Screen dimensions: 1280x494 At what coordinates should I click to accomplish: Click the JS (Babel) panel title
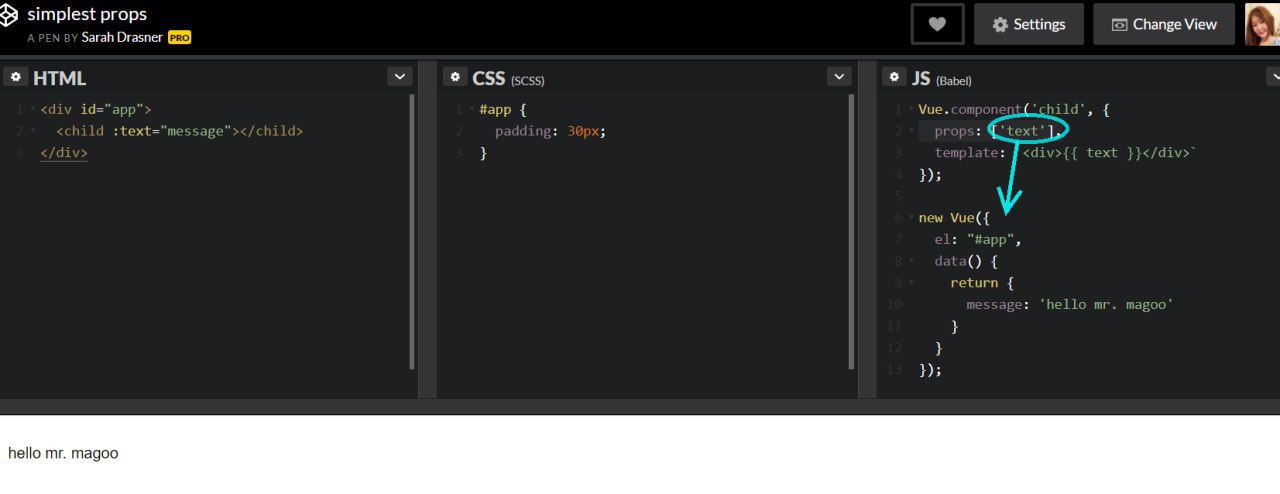coord(941,78)
